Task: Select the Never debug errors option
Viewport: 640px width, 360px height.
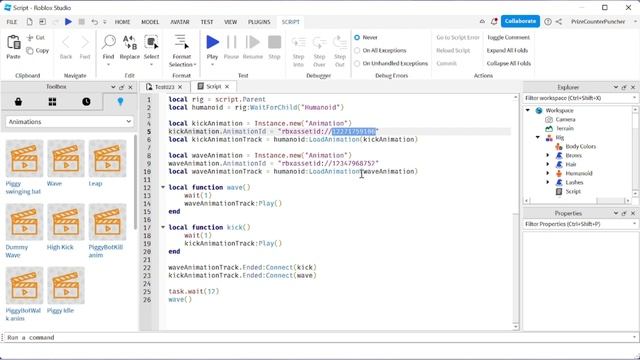Action: (x=357, y=38)
